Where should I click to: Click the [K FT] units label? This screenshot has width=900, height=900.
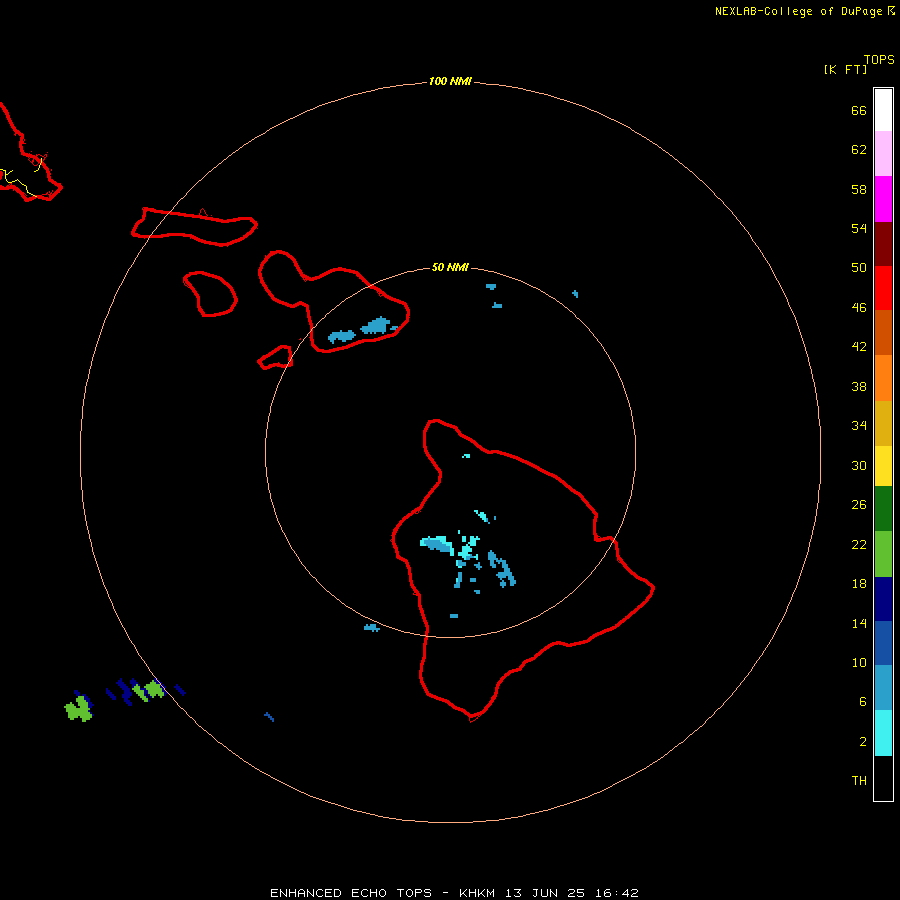click(x=845, y=69)
